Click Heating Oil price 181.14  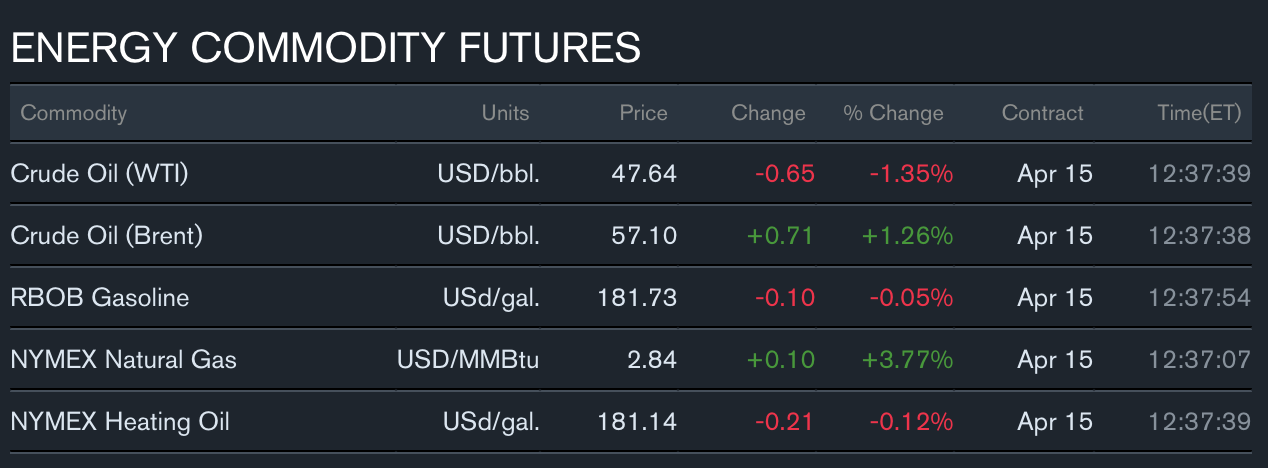click(637, 422)
